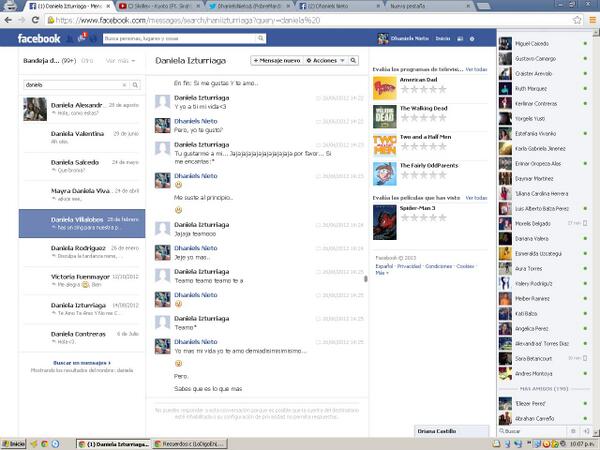This screenshot has width=600, height=450.
Task: Open Daniela Contreras conversation
Action: point(82,338)
